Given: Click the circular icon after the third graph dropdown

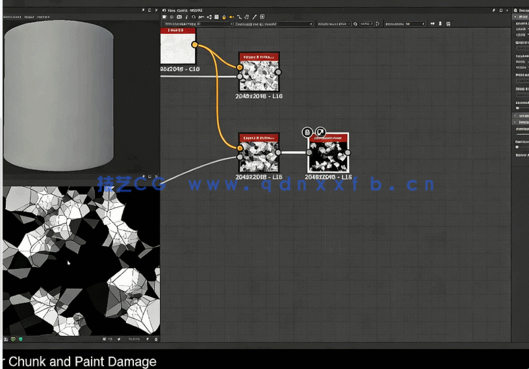Looking at the screenshot, I should click(355, 24).
